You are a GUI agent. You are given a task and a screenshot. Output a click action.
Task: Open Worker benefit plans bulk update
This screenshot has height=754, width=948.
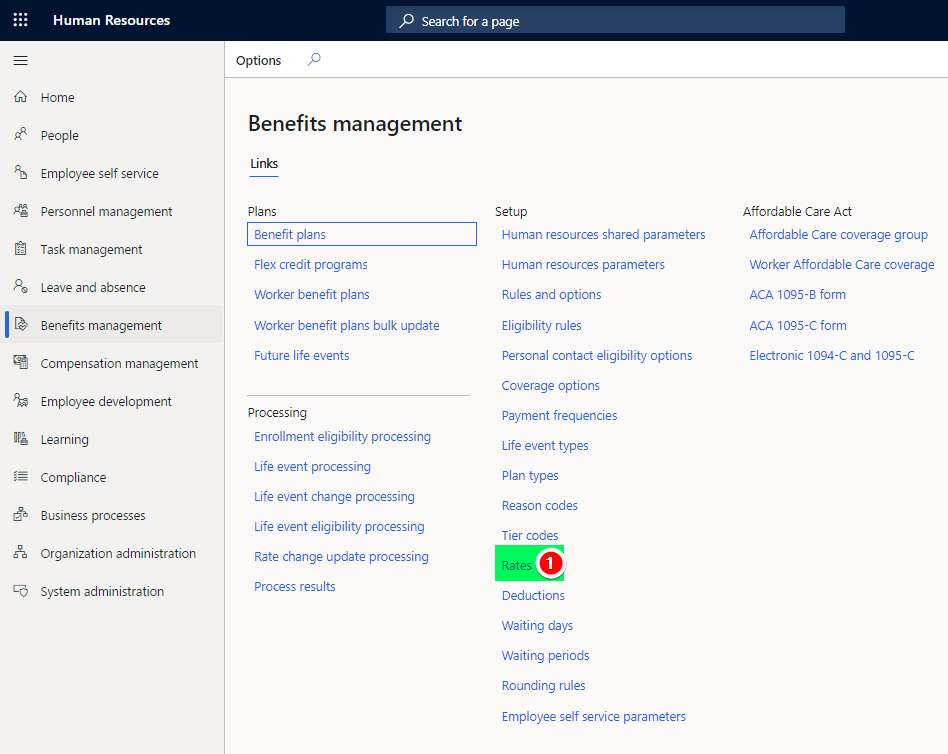[x=346, y=325]
